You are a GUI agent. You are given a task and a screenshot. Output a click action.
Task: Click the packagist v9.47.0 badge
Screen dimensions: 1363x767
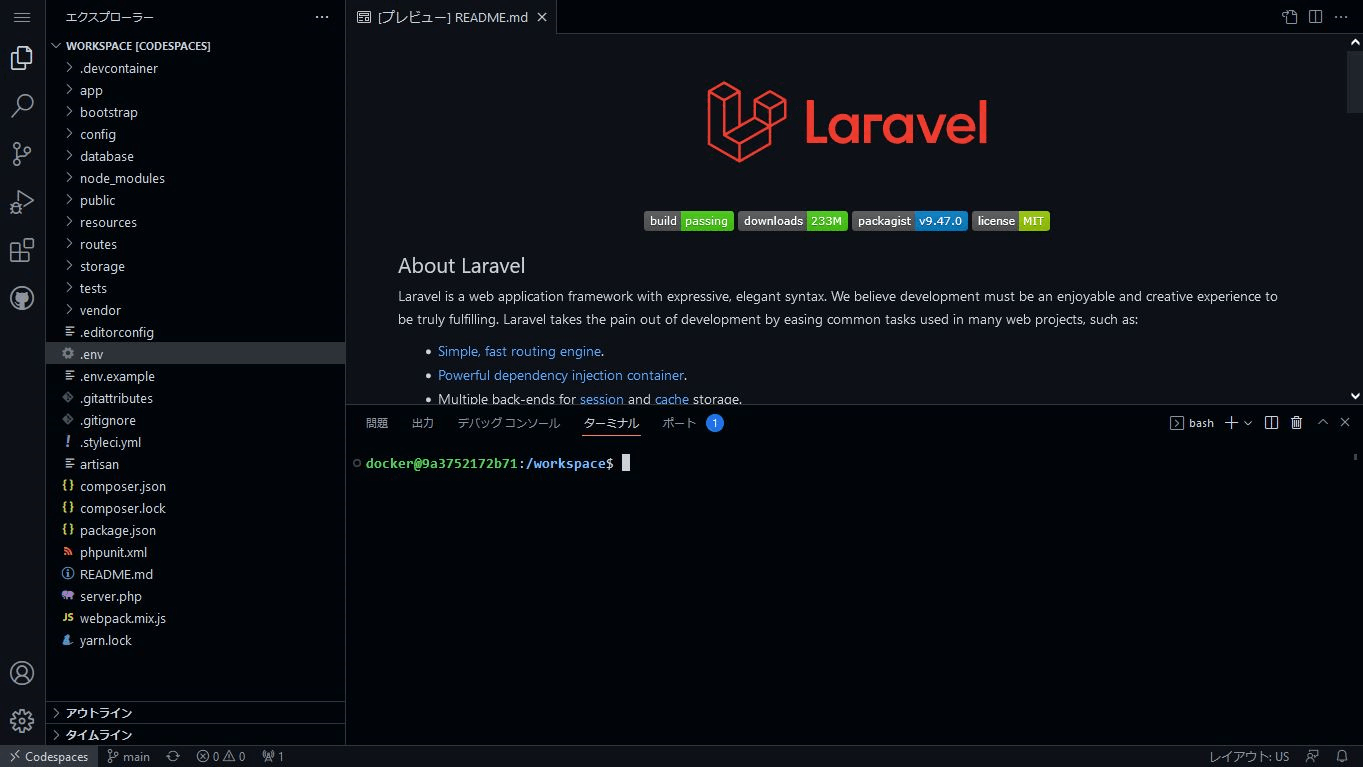coord(910,221)
